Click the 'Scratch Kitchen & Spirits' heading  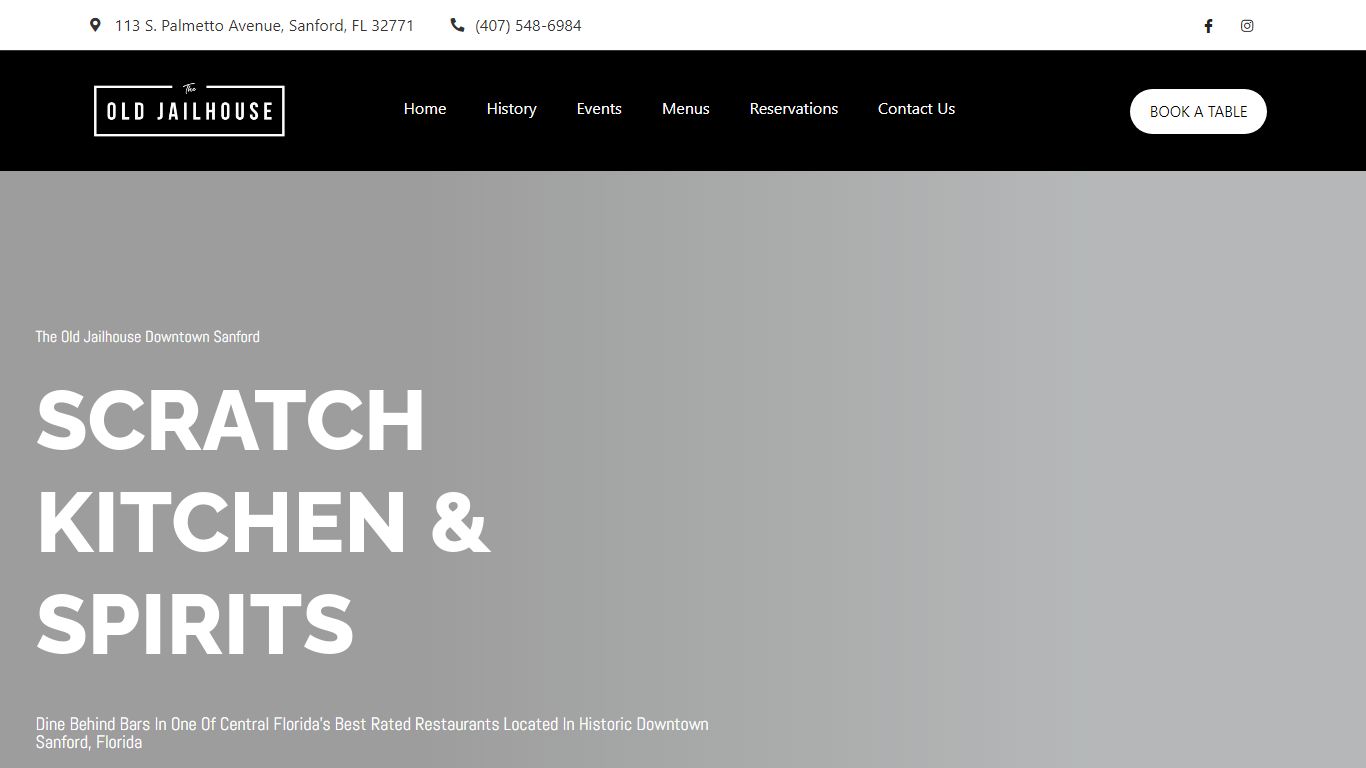point(263,521)
